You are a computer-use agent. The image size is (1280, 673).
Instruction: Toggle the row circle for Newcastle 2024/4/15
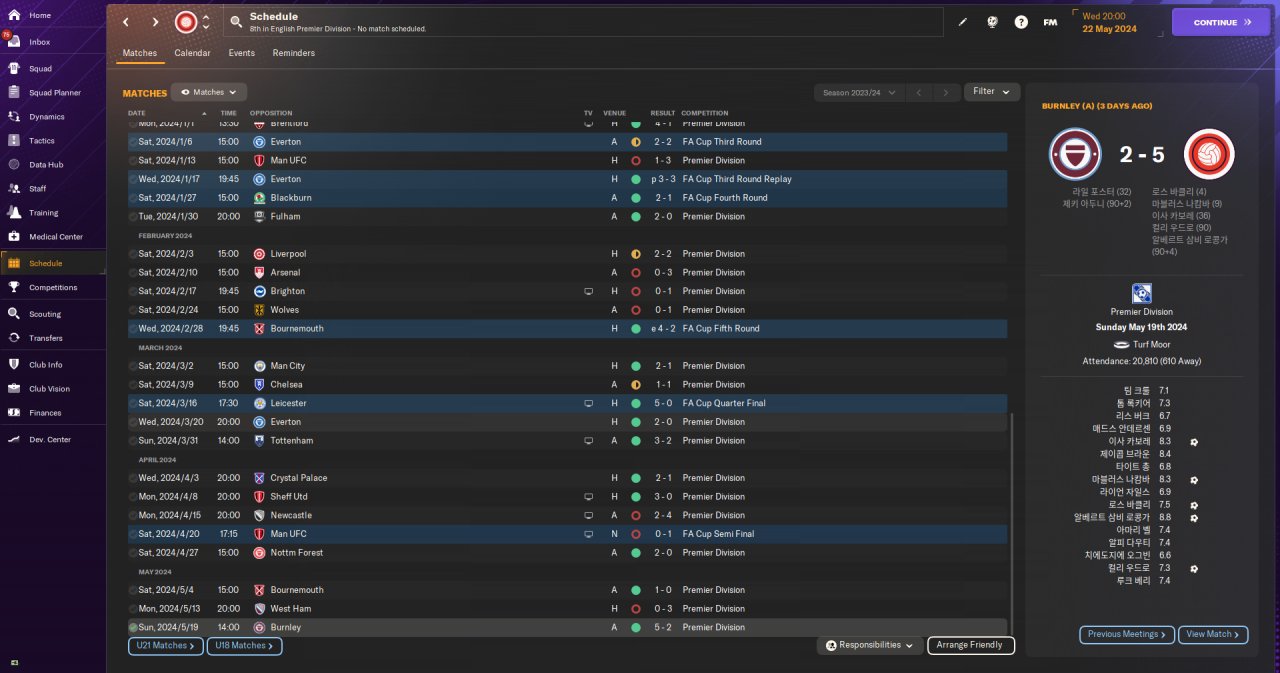133,516
